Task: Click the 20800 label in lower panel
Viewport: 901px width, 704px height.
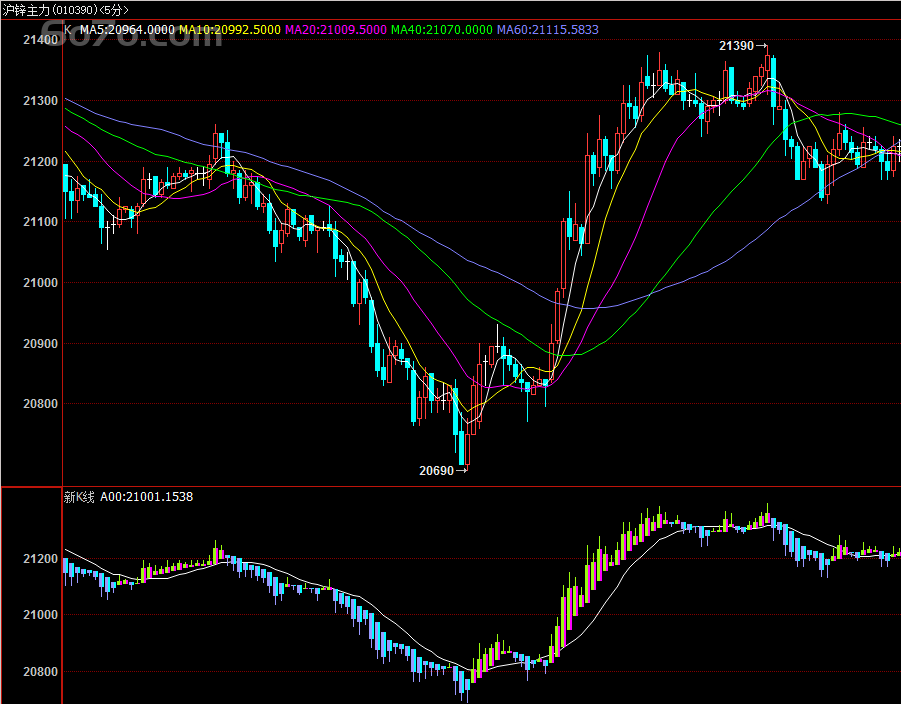Action: [40, 671]
